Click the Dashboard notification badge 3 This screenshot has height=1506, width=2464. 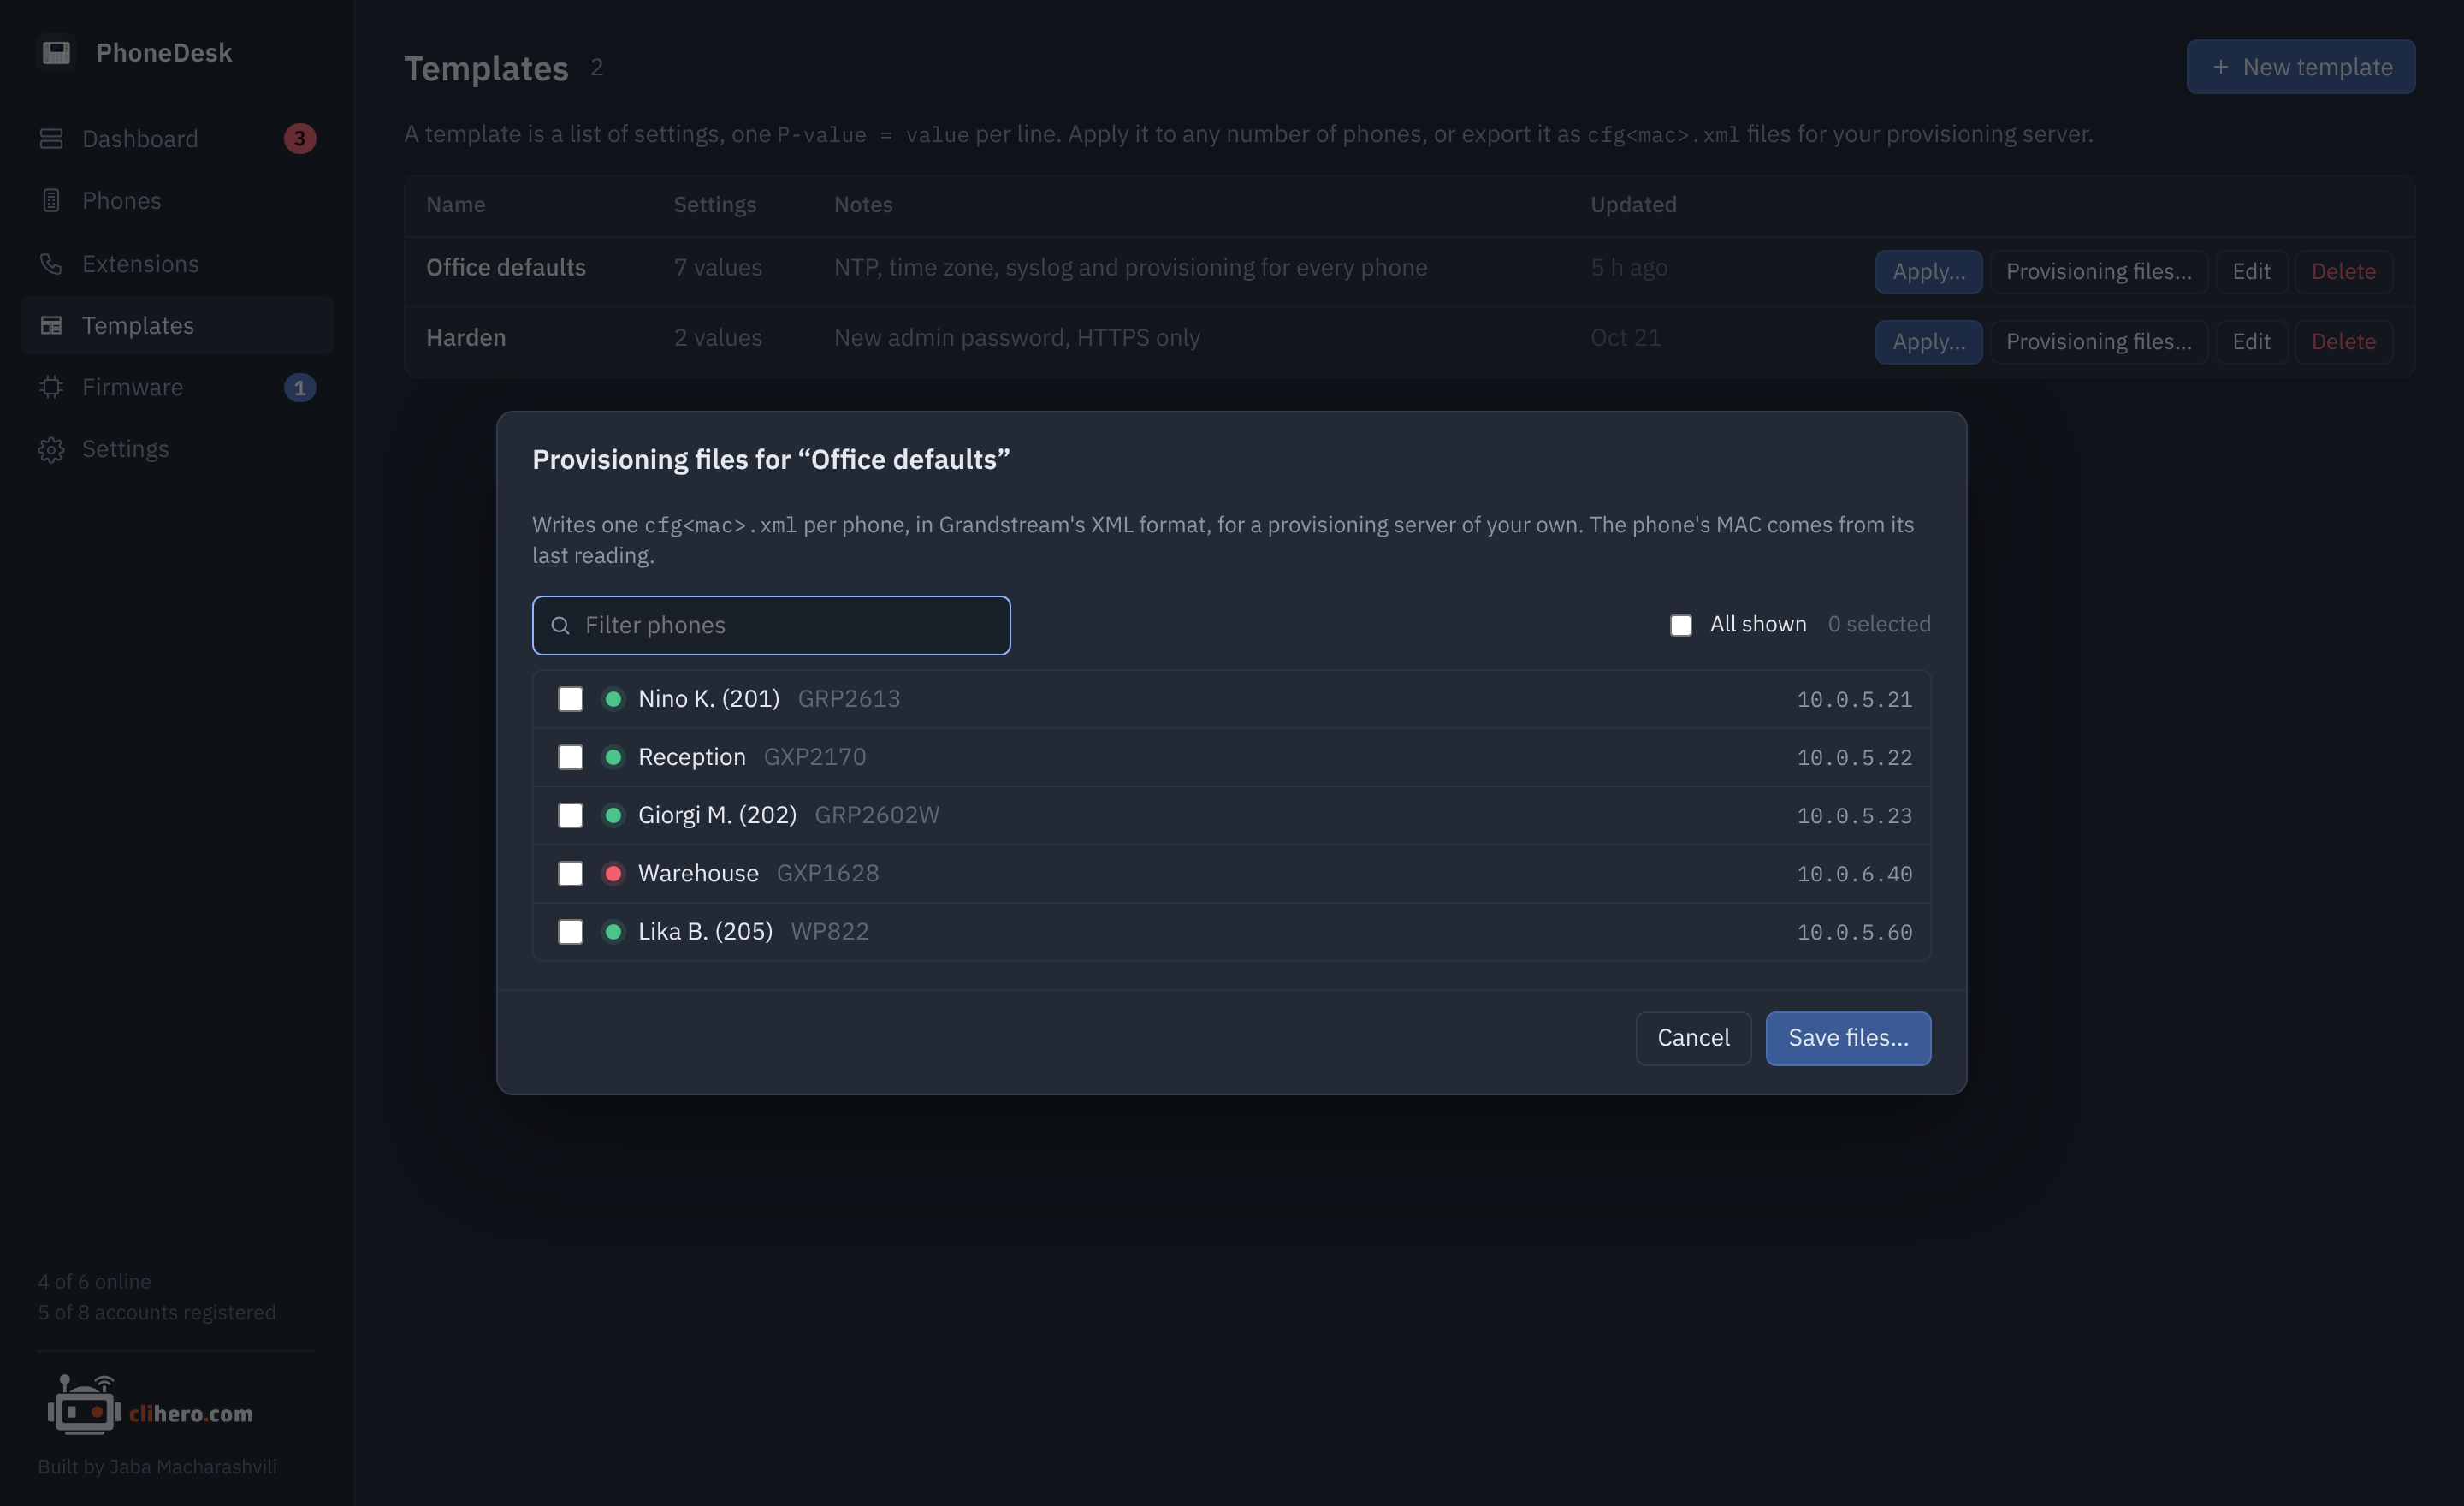point(299,139)
